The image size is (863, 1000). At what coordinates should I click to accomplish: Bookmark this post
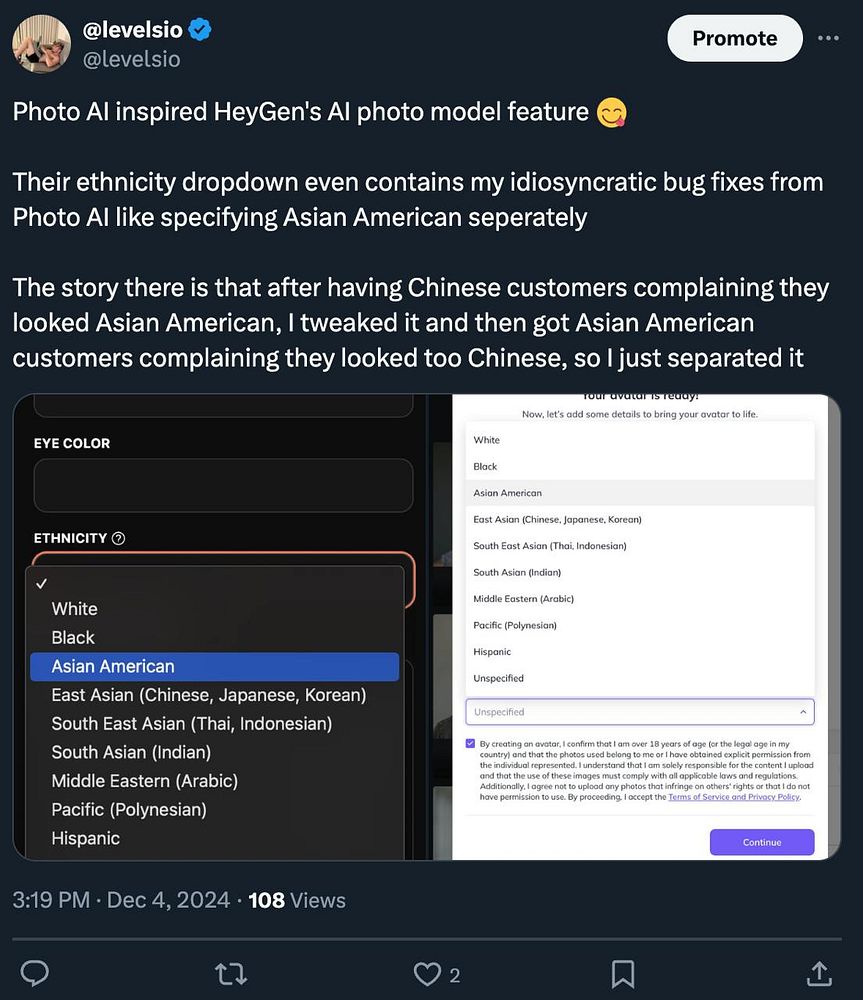pos(623,974)
